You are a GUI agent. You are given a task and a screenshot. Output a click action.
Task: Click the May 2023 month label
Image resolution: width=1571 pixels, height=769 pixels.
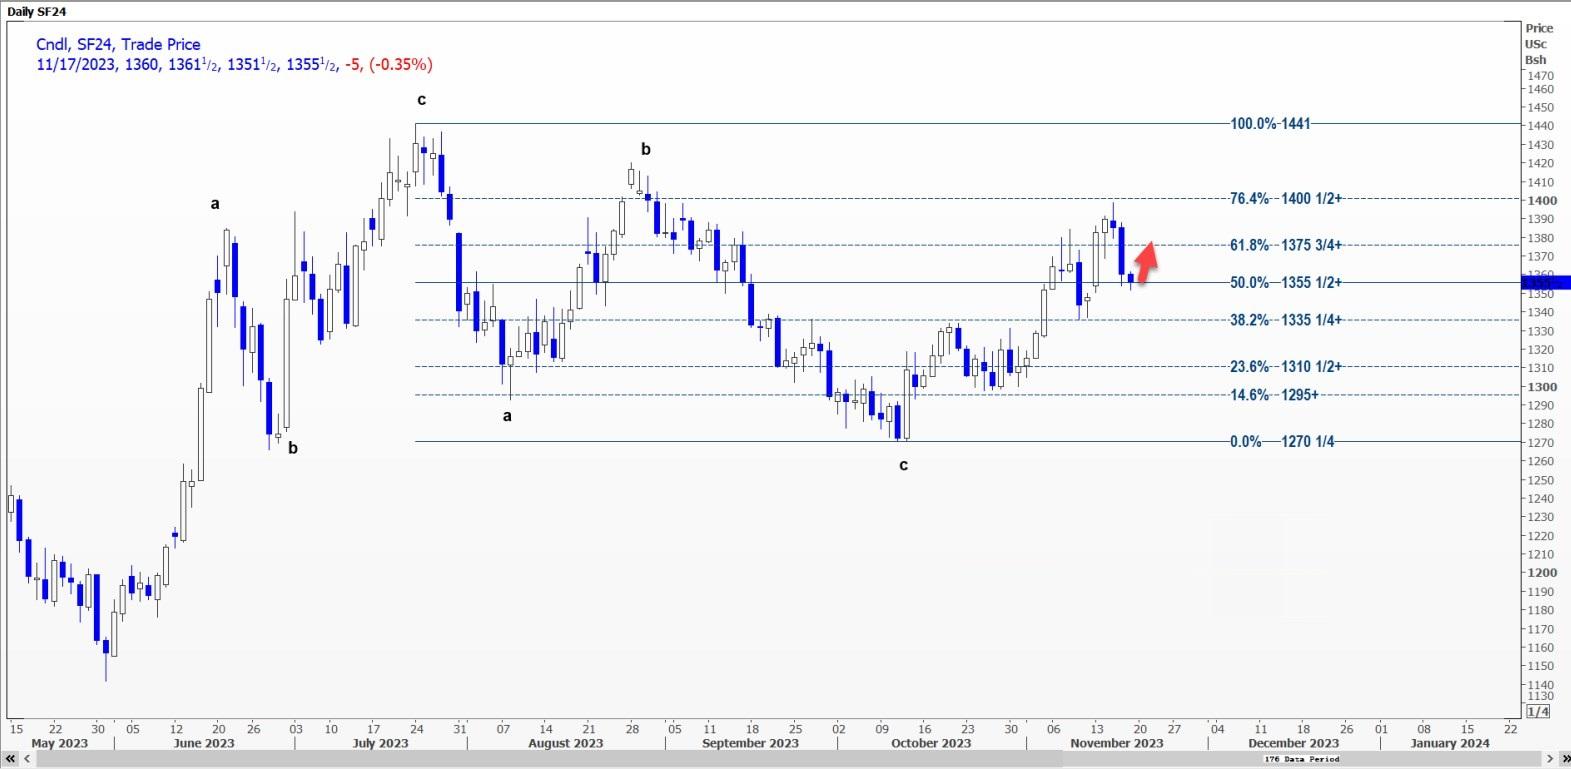point(60,743)
